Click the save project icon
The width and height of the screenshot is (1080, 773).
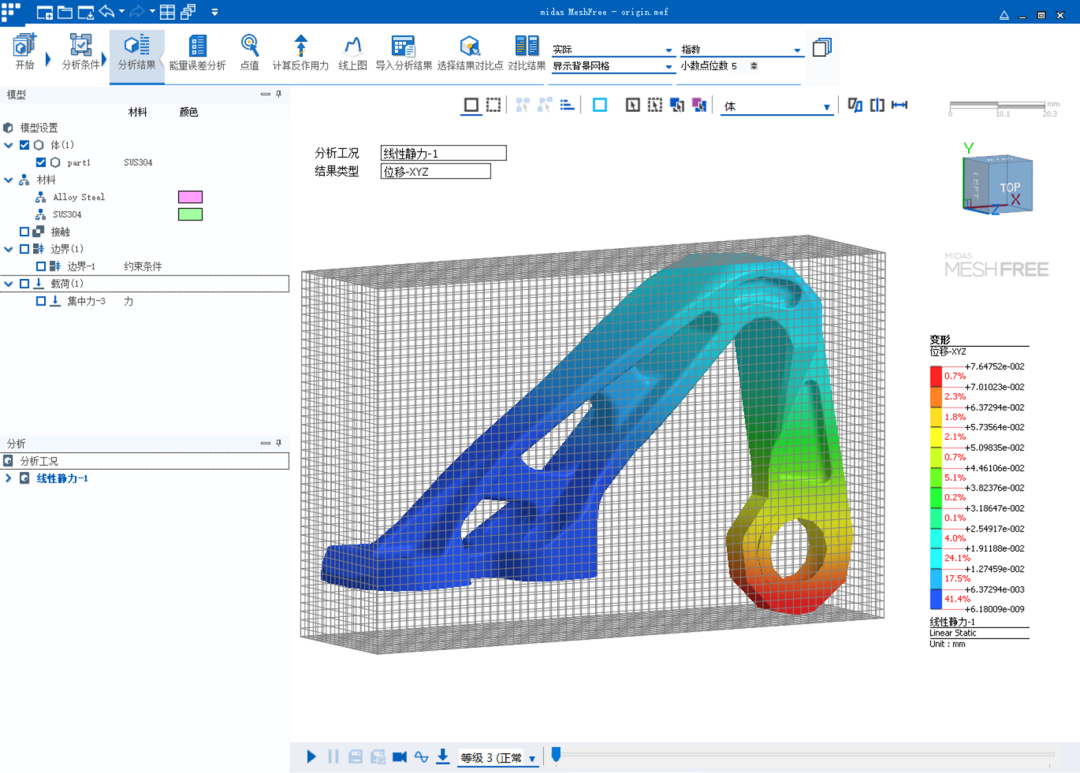pyautogui.click(x=85, y=12)
